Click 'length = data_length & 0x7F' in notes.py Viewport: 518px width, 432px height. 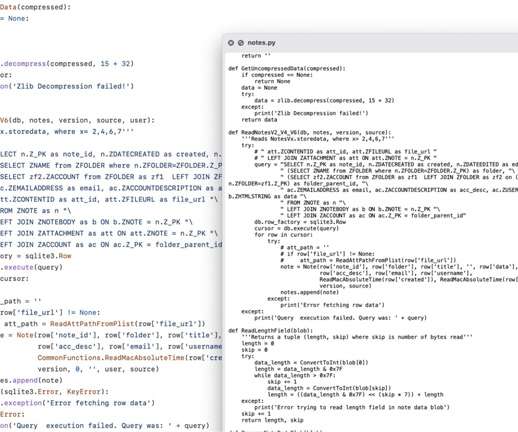click(x=298, y=369)
